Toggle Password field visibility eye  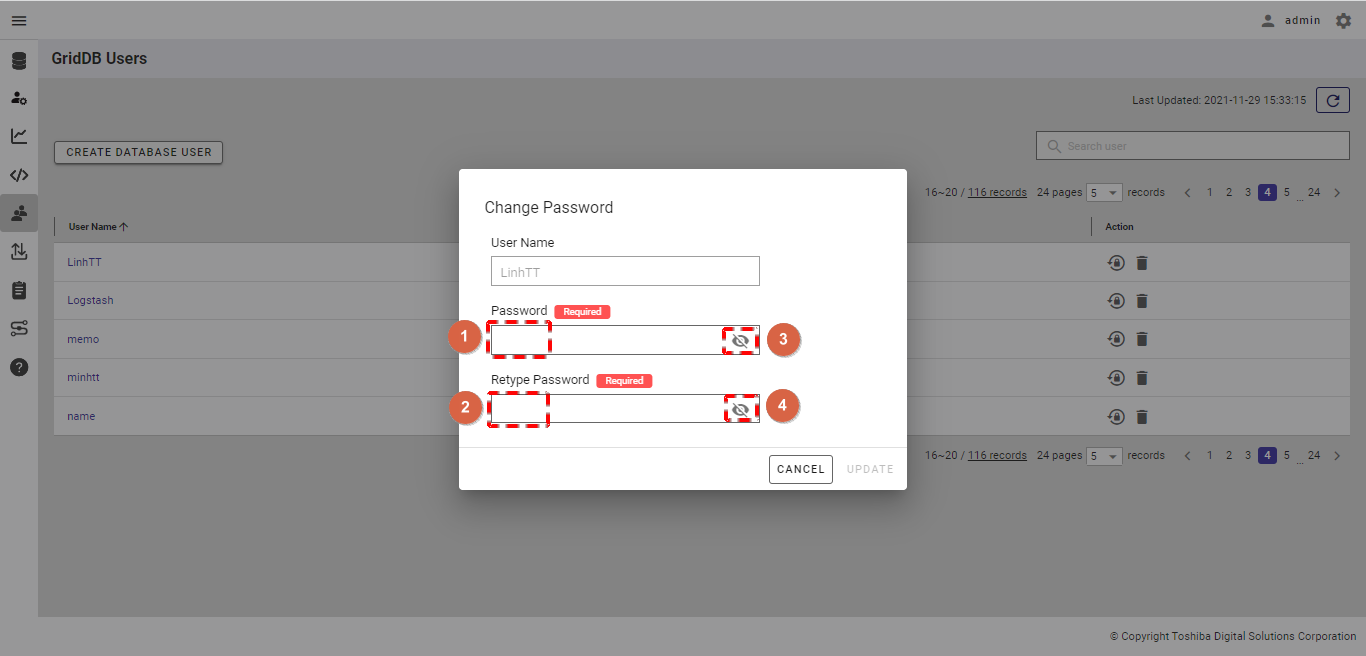(740, 340)
